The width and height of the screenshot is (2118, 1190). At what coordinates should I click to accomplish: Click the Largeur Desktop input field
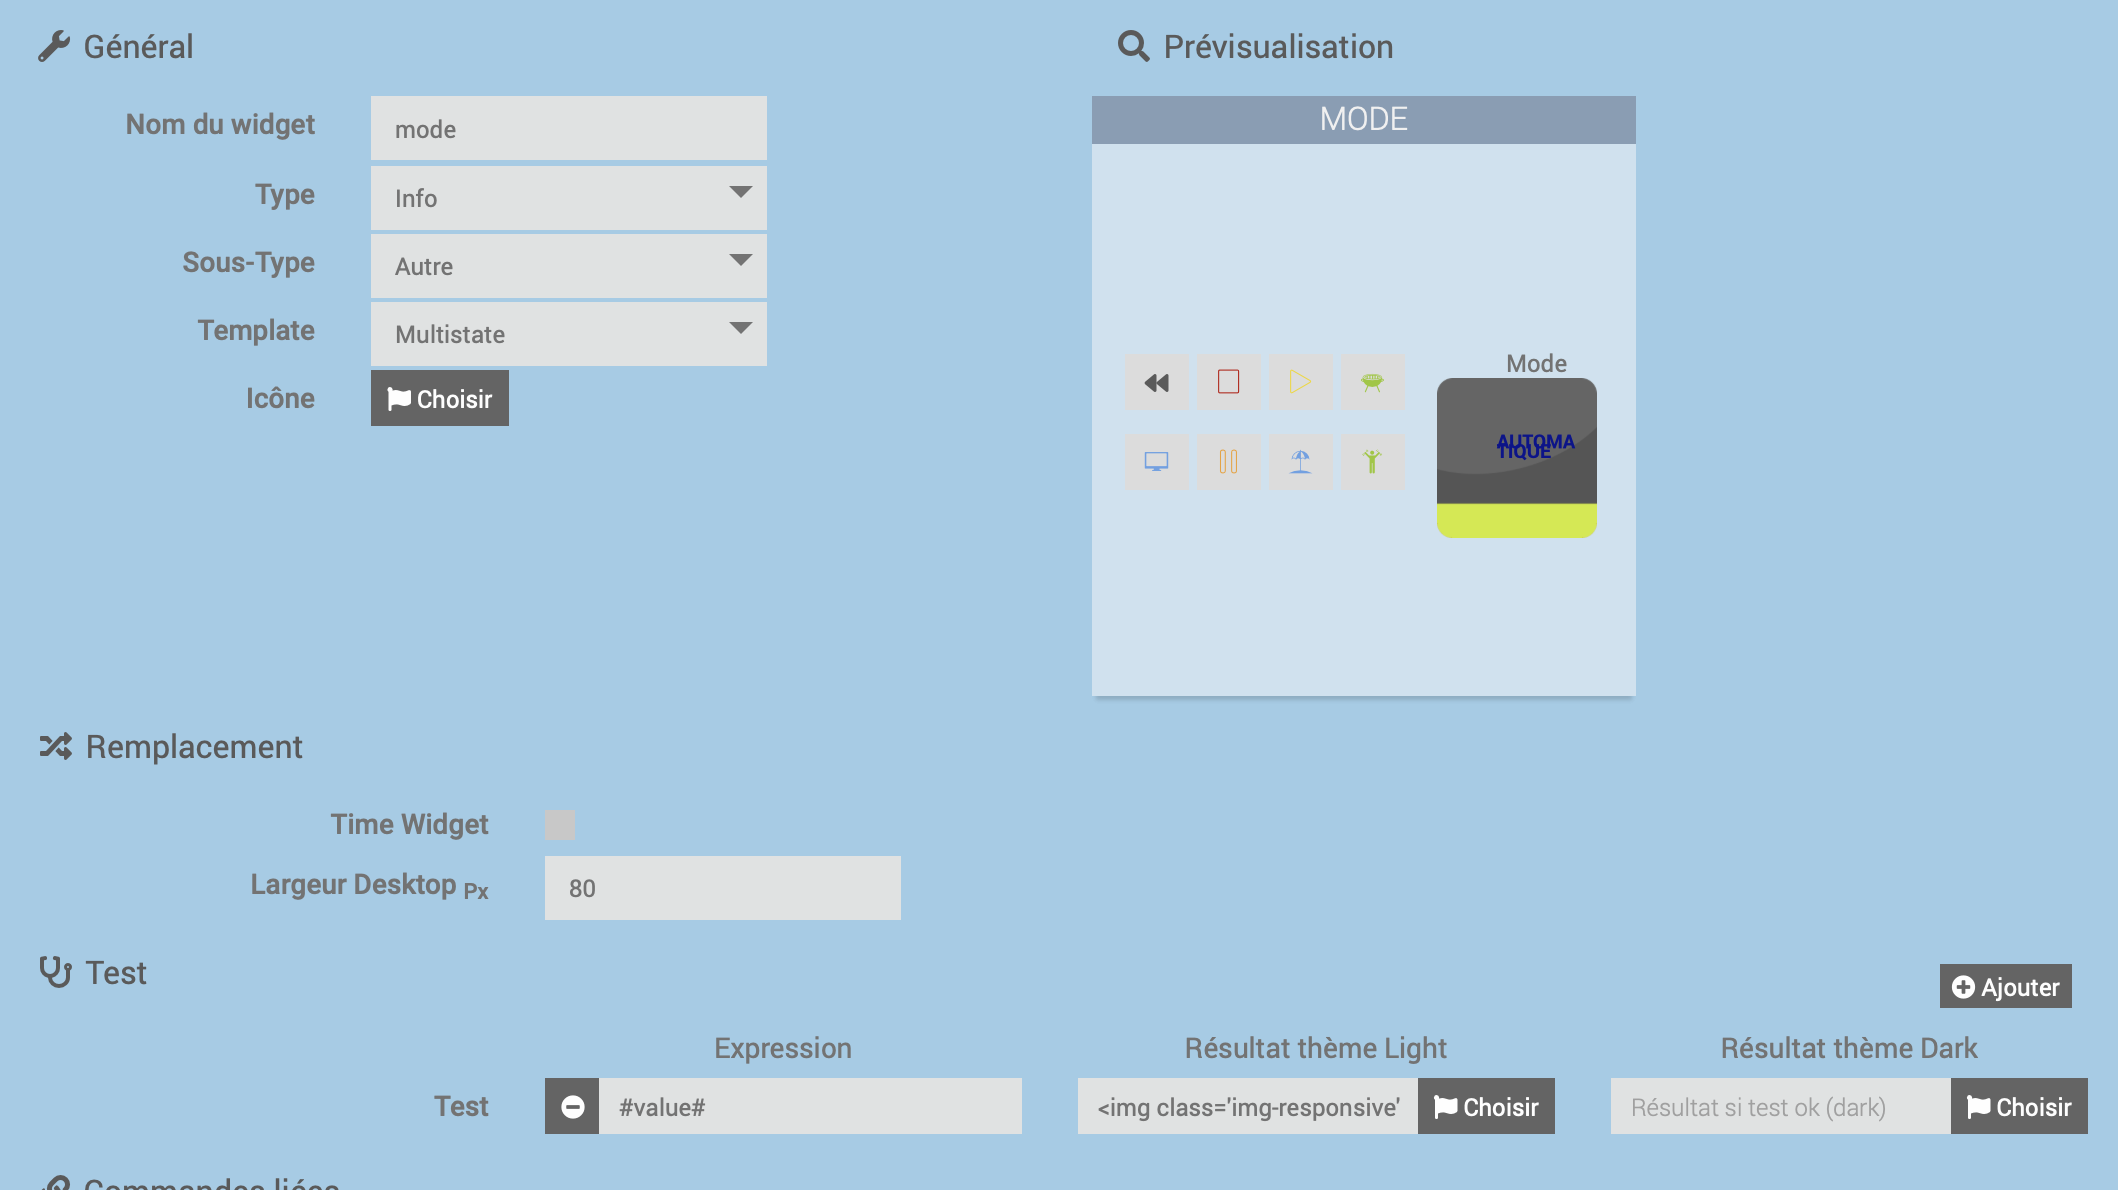[722, 888]
